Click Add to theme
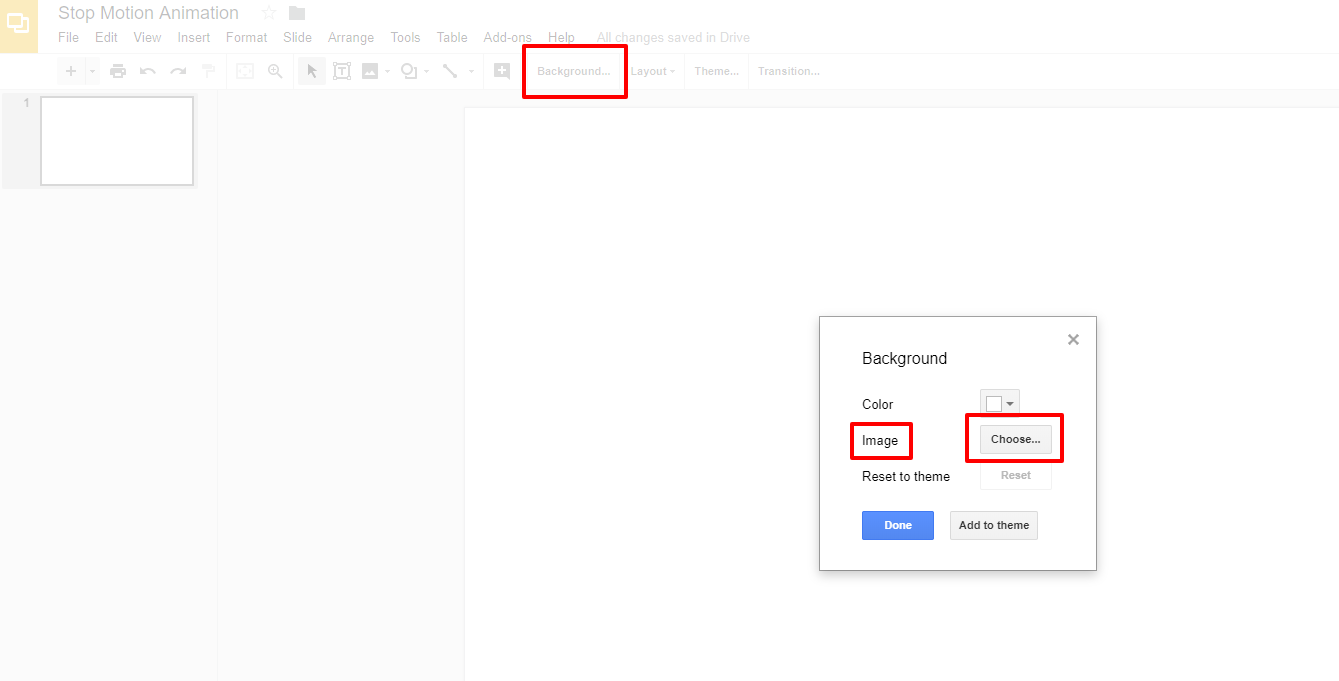1339x681 pixels. 993,525
